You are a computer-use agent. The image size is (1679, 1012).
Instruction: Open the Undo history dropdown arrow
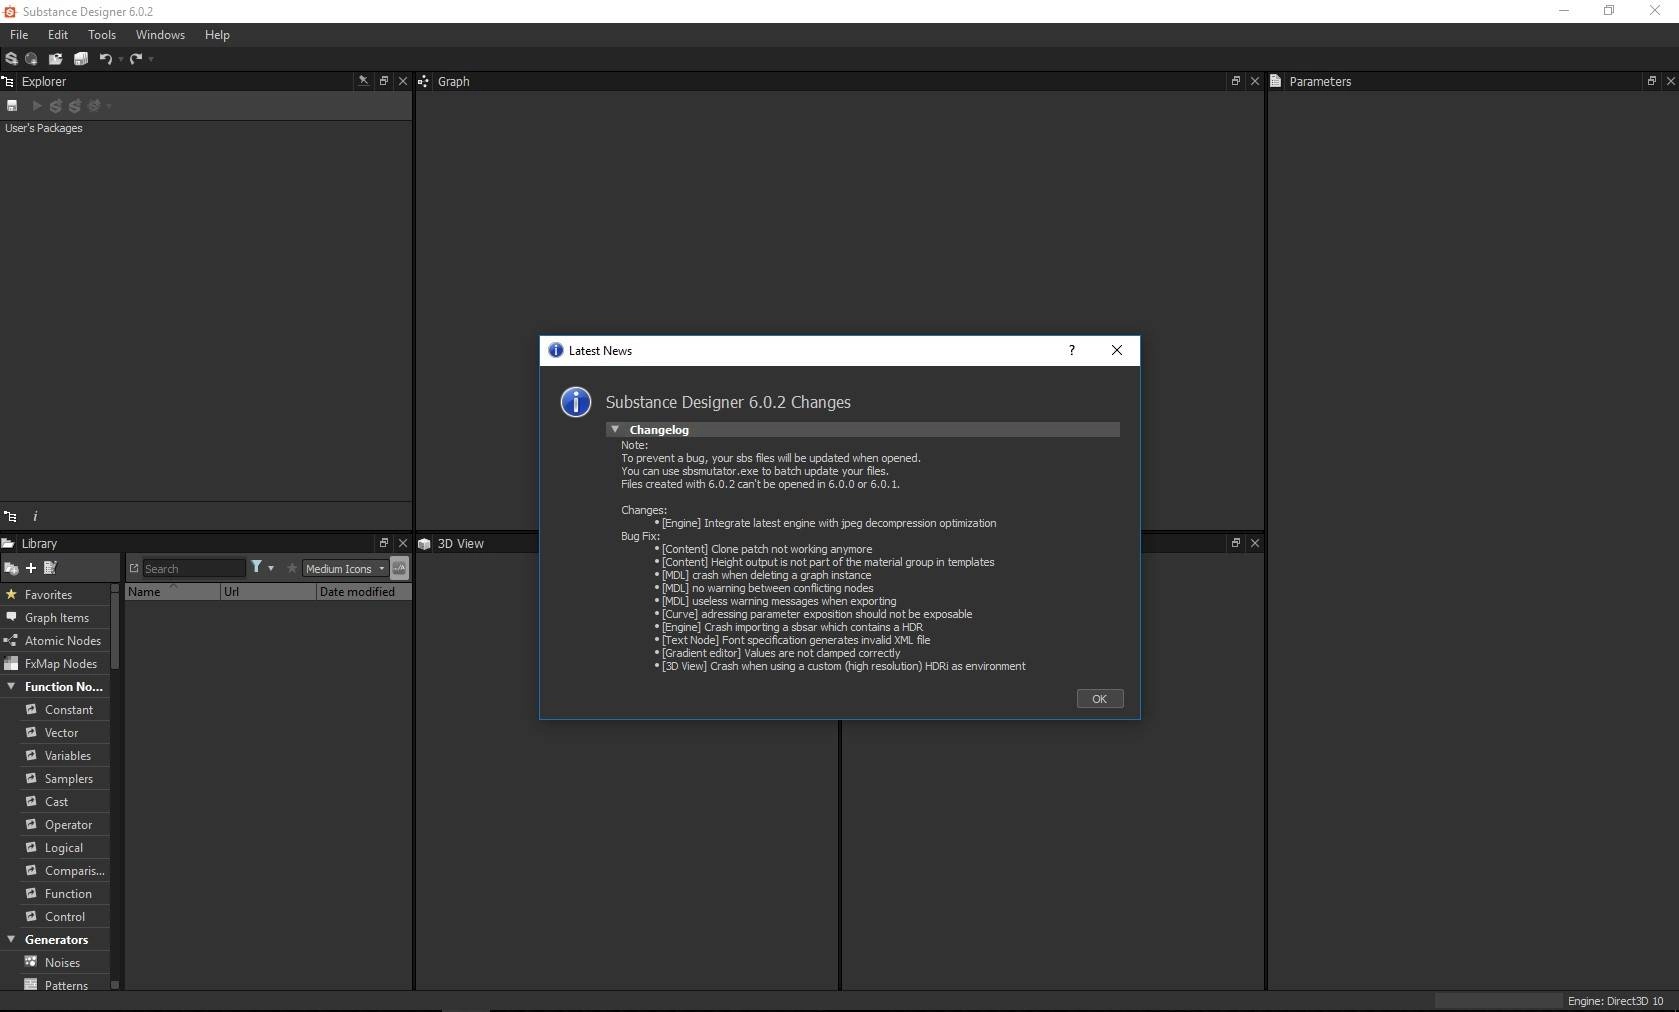click(121, 59)
